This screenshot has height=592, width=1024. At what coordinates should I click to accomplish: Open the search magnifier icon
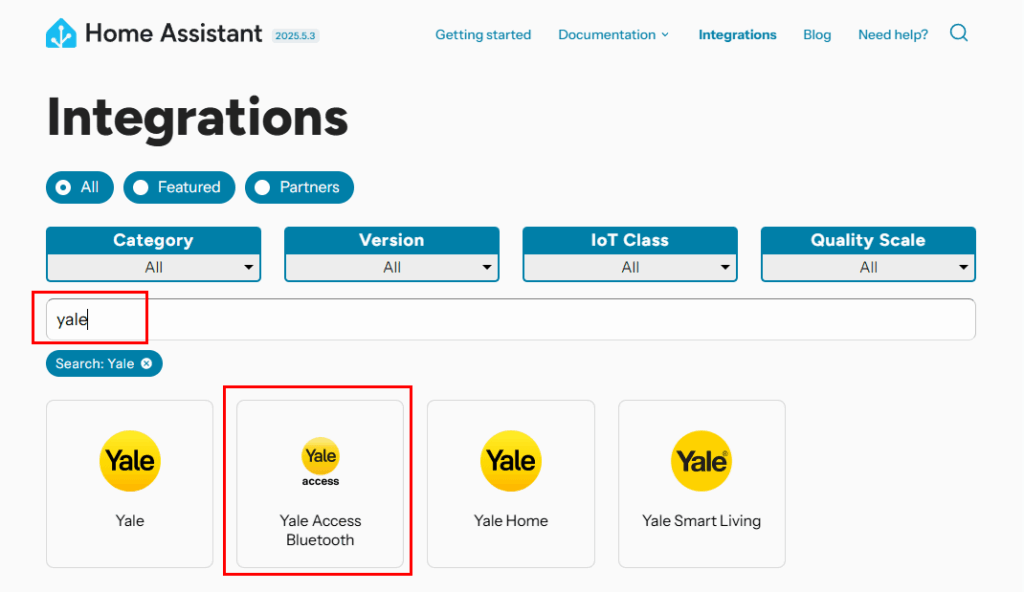pos(958,34)
